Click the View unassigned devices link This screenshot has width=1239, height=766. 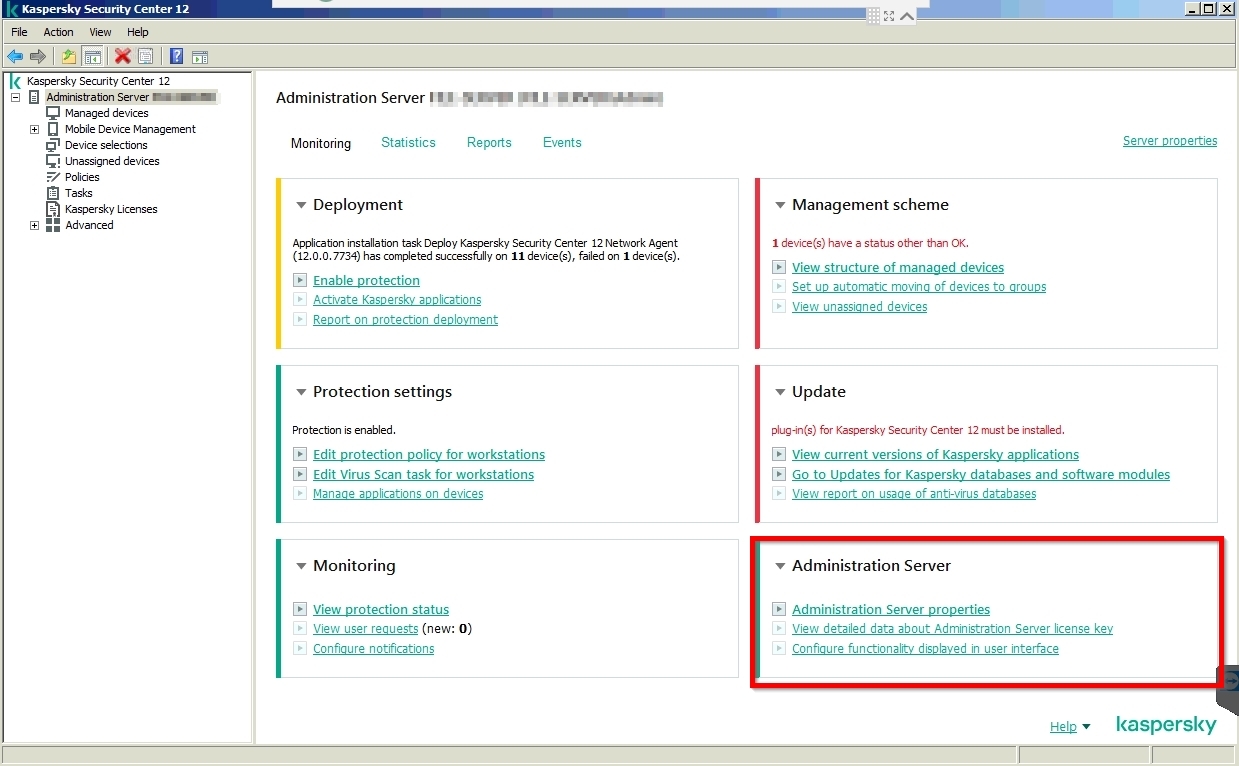[859, 307]
